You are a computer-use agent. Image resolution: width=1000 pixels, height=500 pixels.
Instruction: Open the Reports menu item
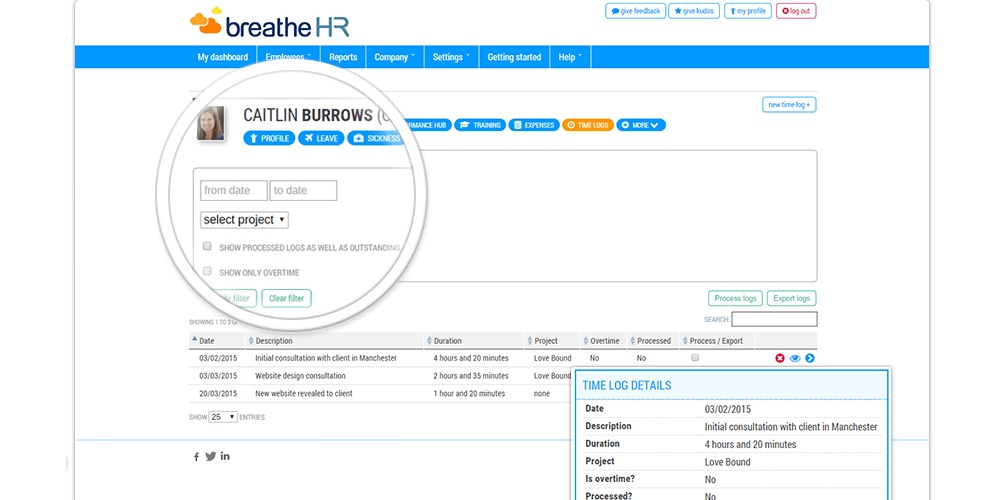[343, 57]
